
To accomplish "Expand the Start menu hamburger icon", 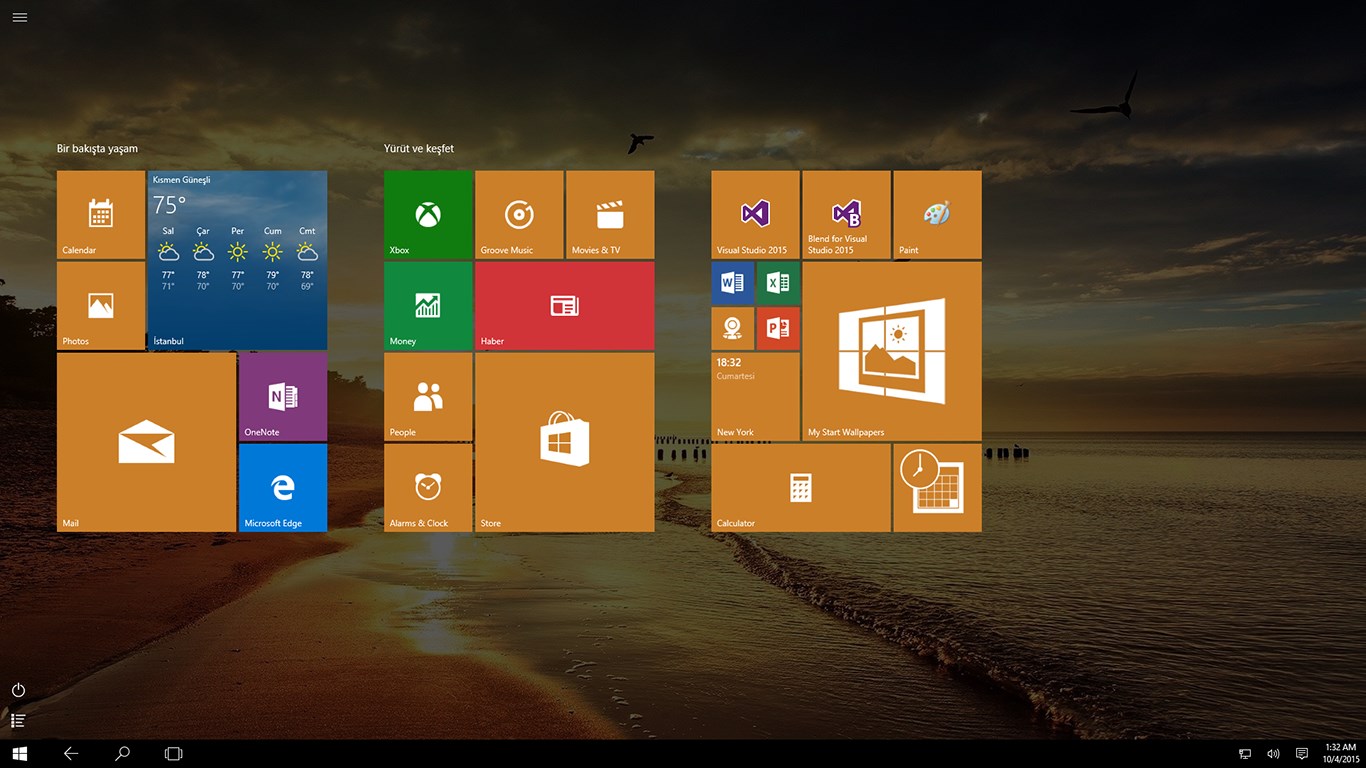I will tap(19, 17).
